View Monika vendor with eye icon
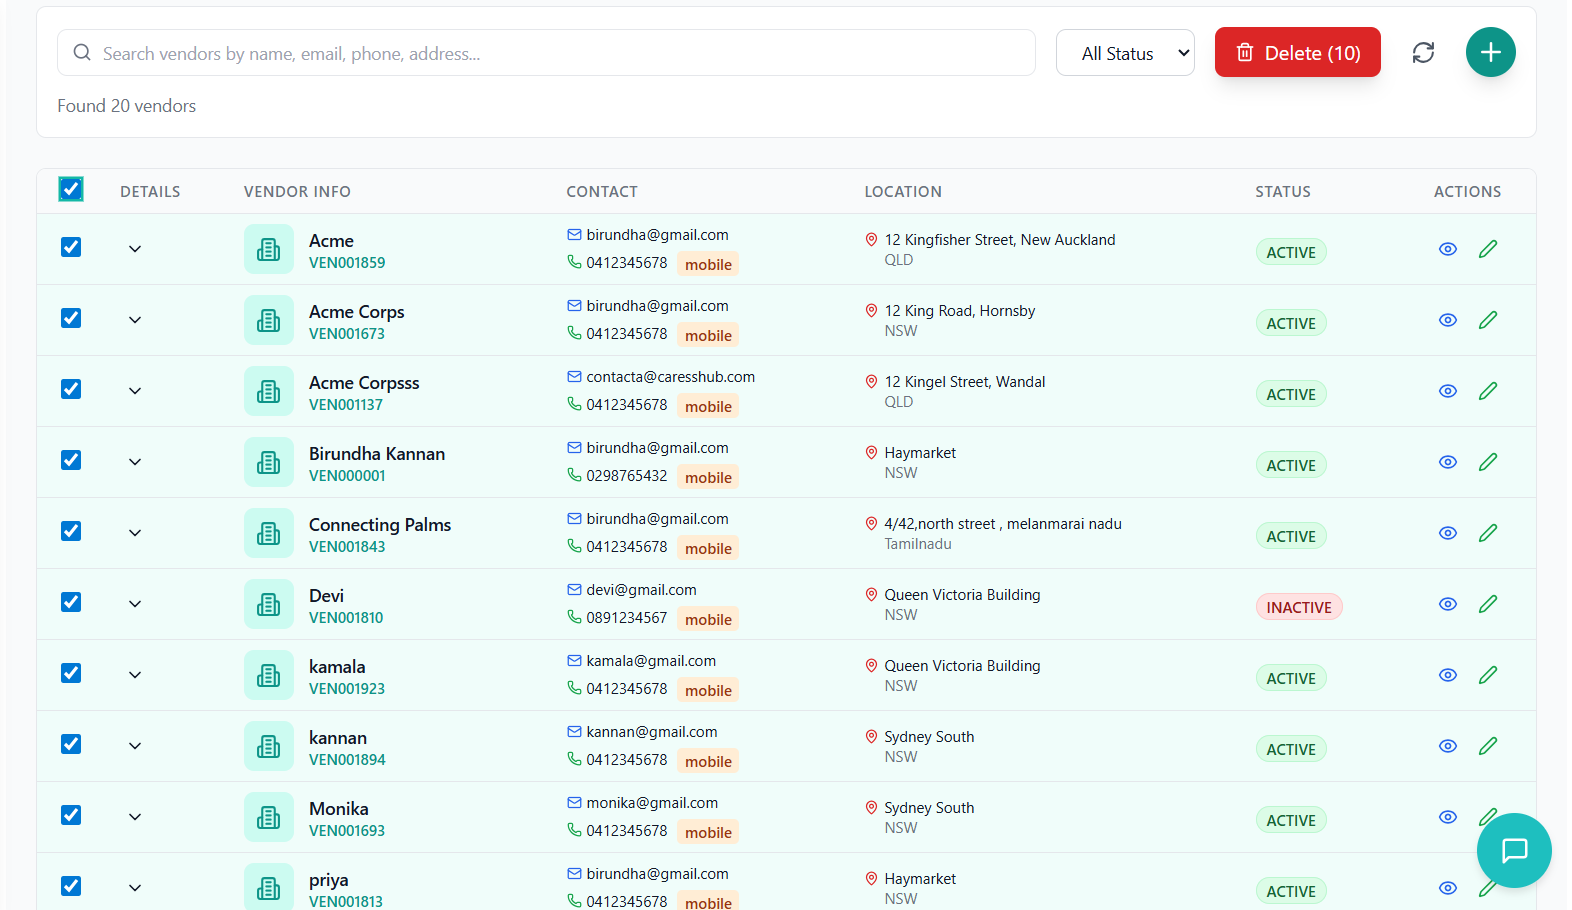The height and width of the screenshot is (910, 1572). 1447,817
